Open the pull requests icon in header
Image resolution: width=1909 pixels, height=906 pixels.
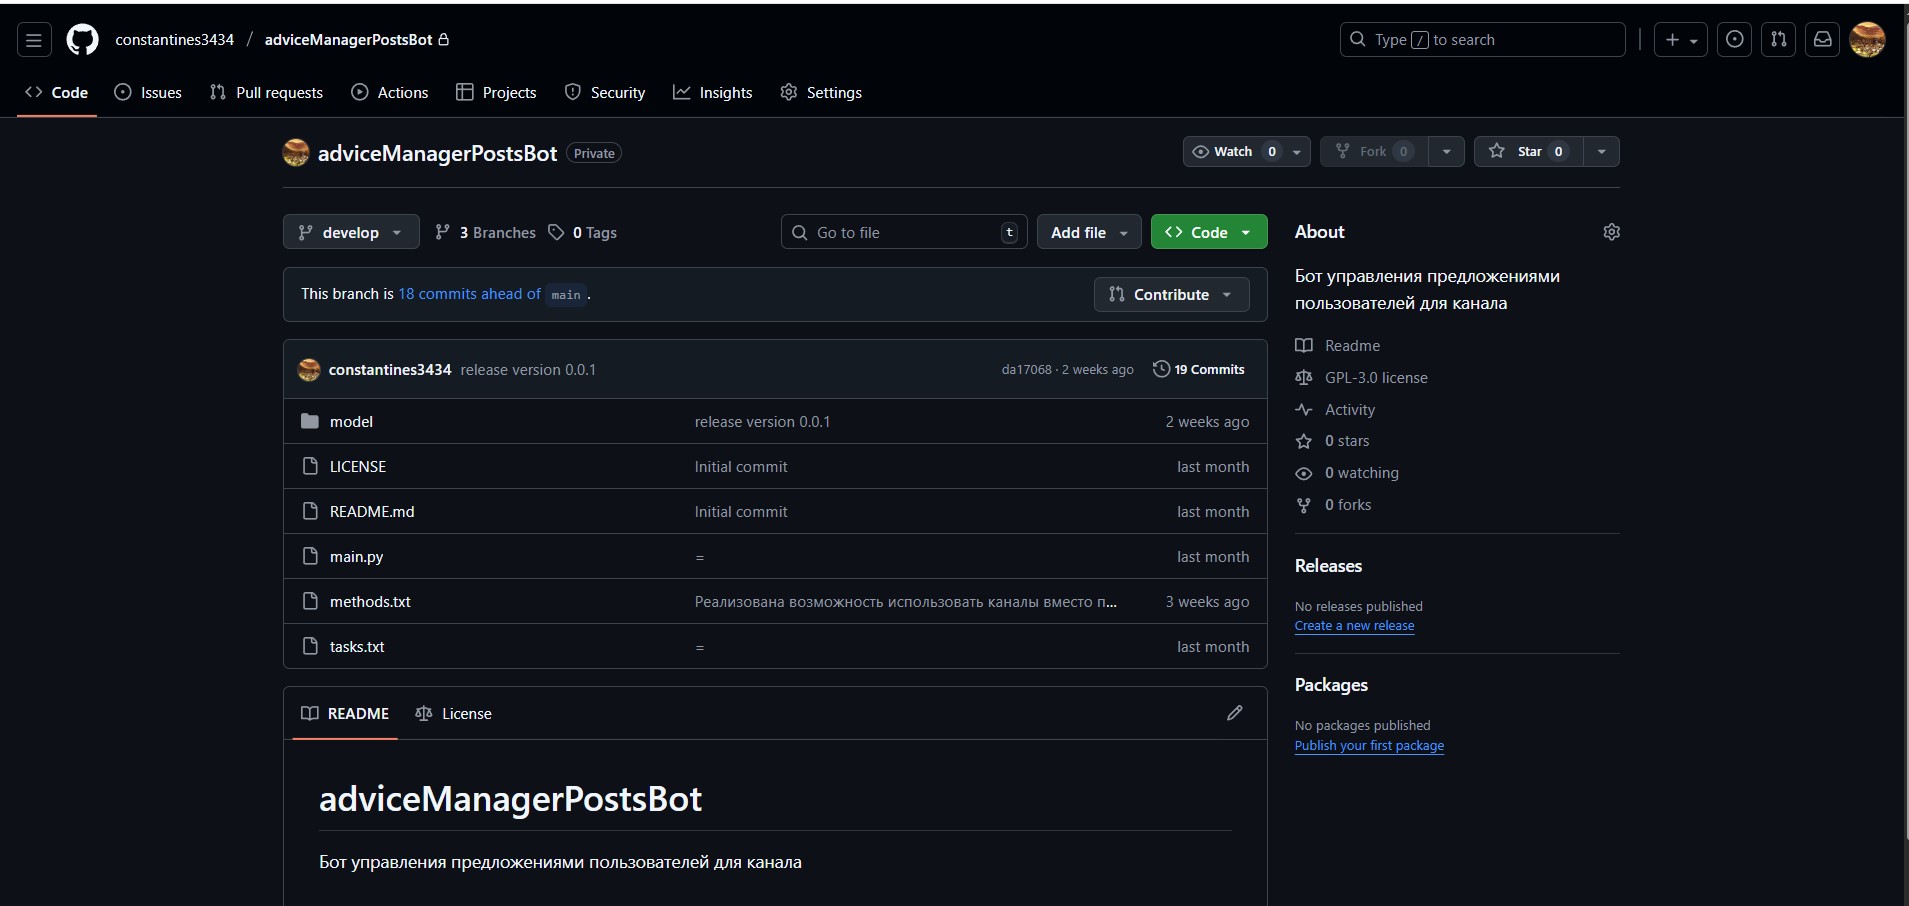click(x=1779, y=40)
